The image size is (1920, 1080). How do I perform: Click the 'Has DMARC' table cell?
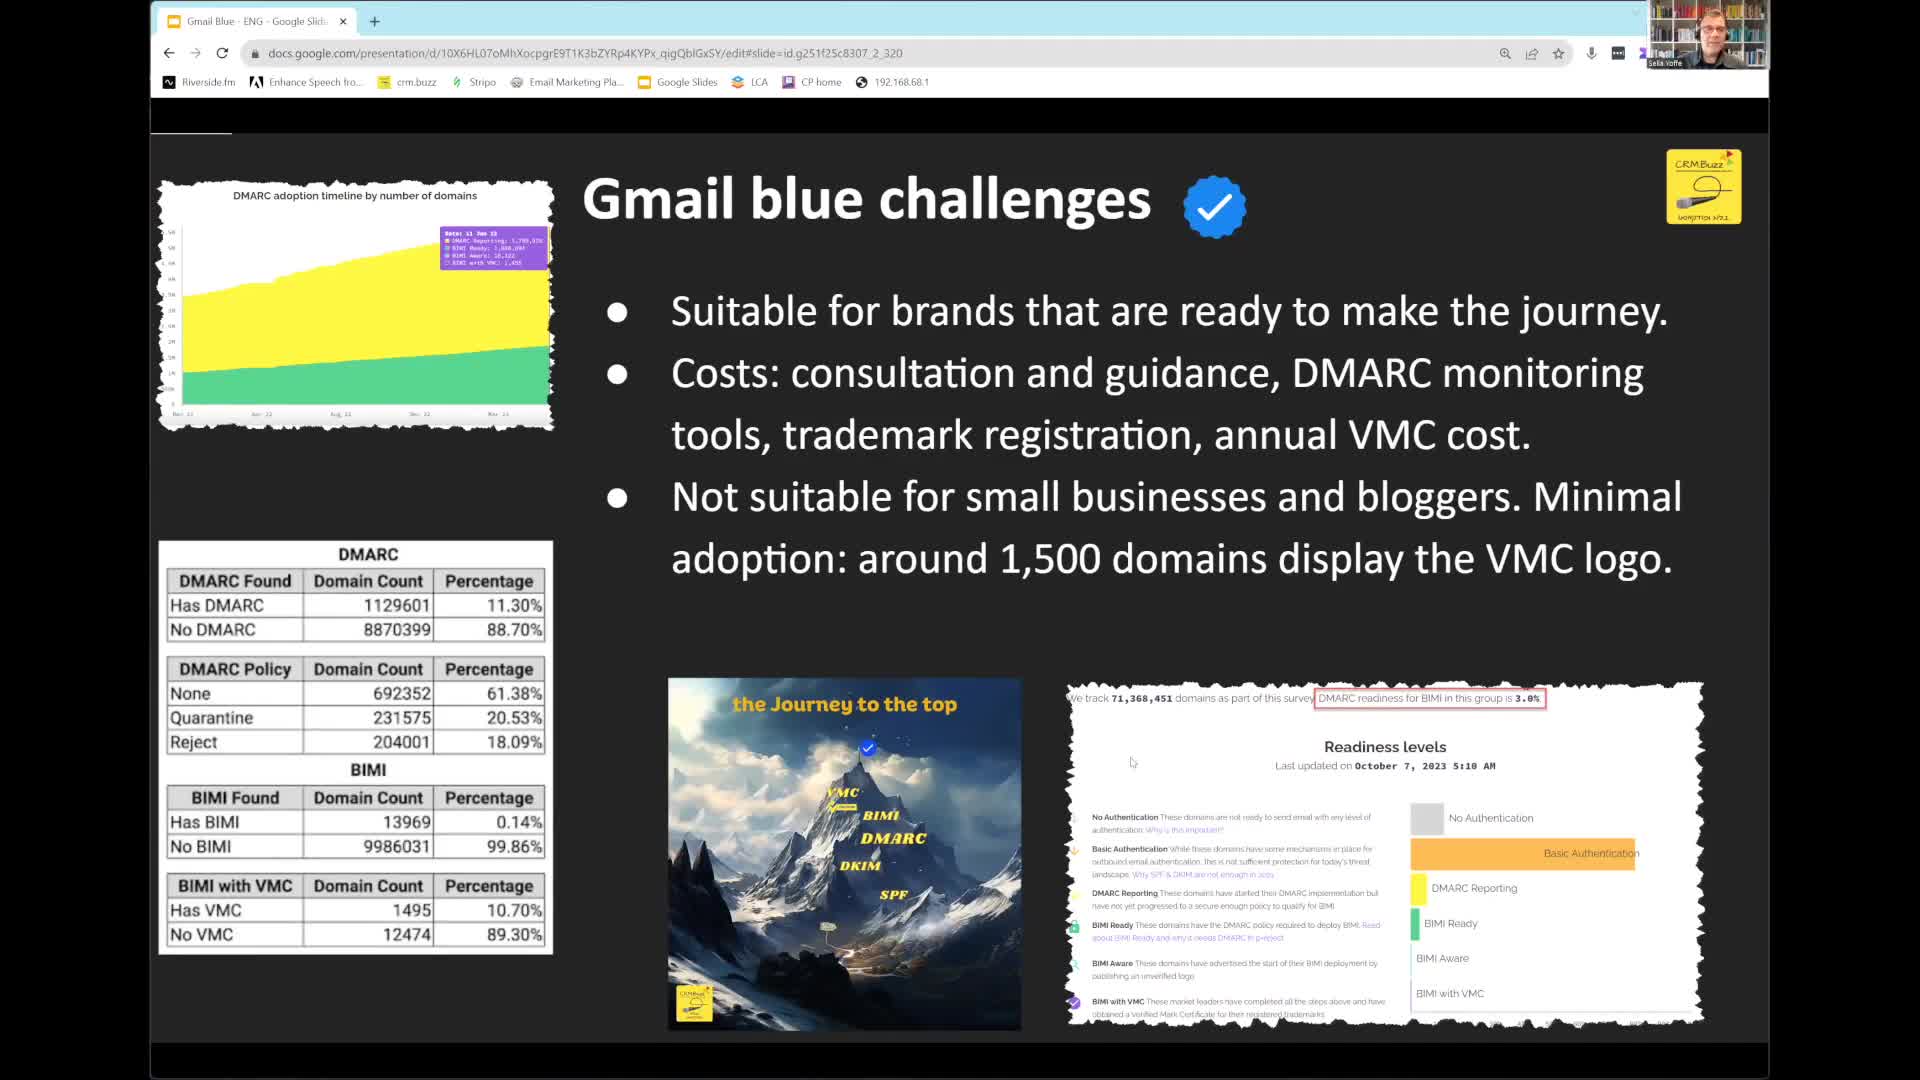click(235, 606)
